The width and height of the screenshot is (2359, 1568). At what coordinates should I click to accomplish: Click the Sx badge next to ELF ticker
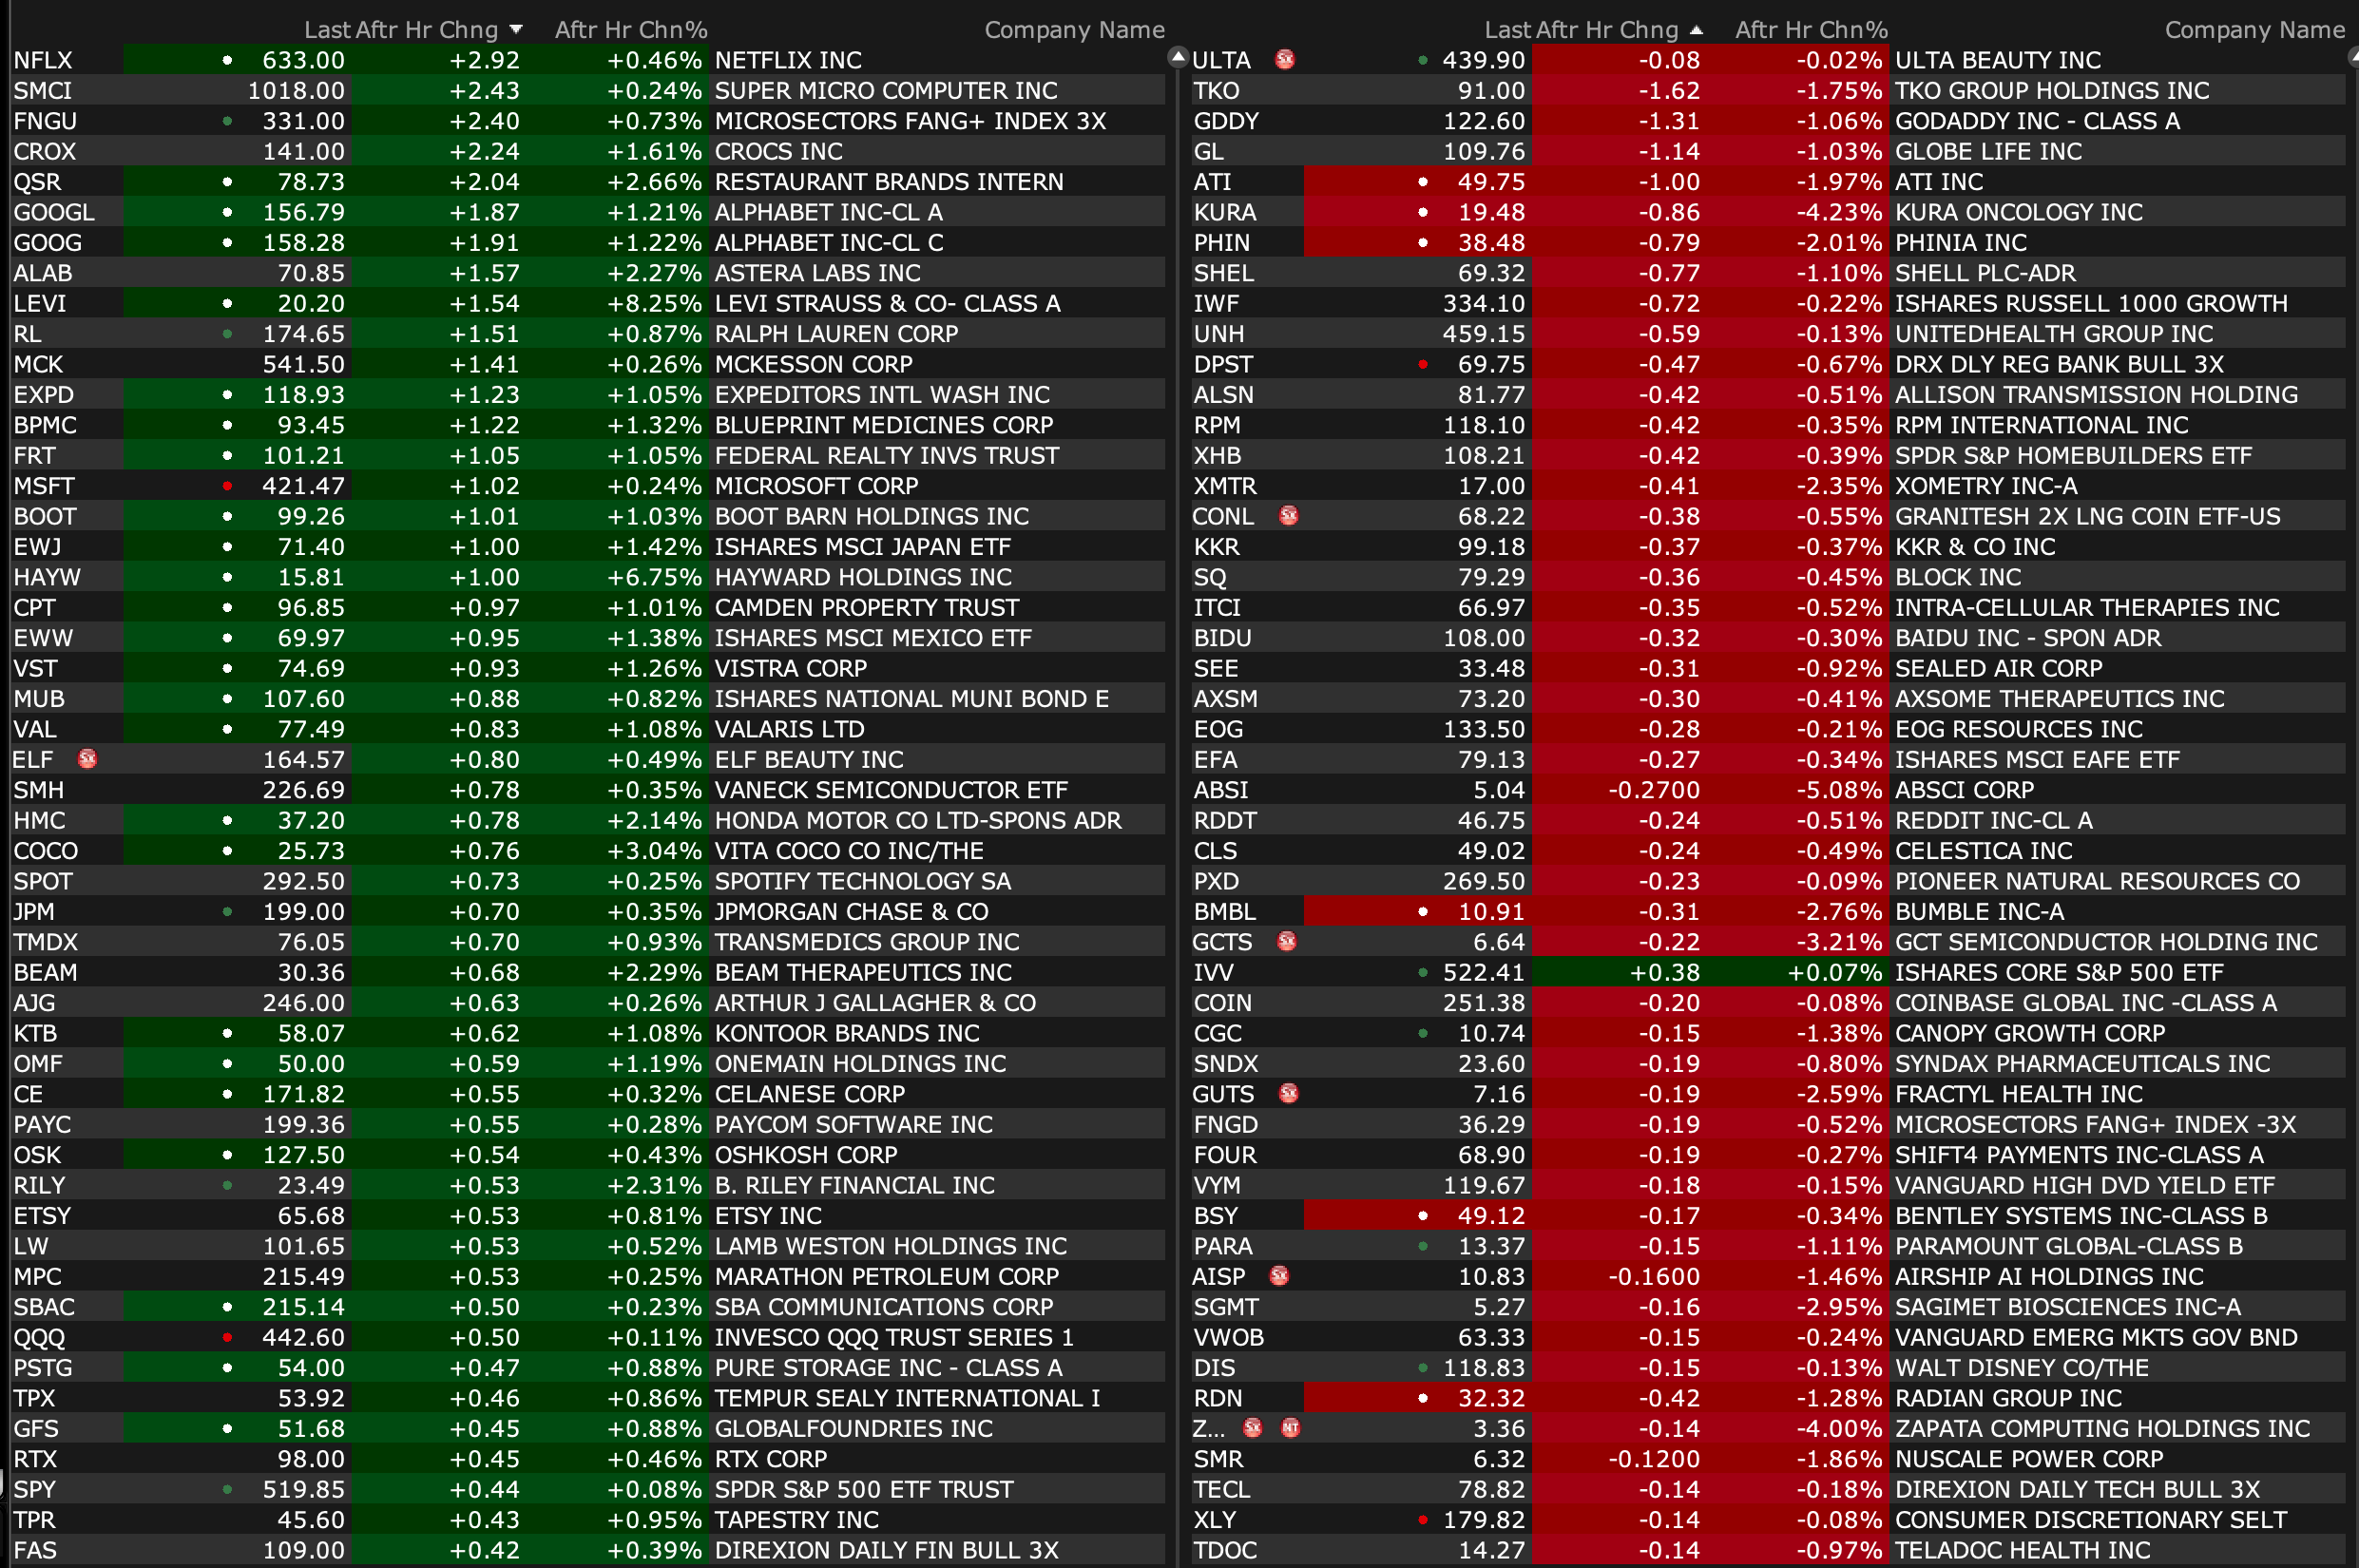point(88,759)
